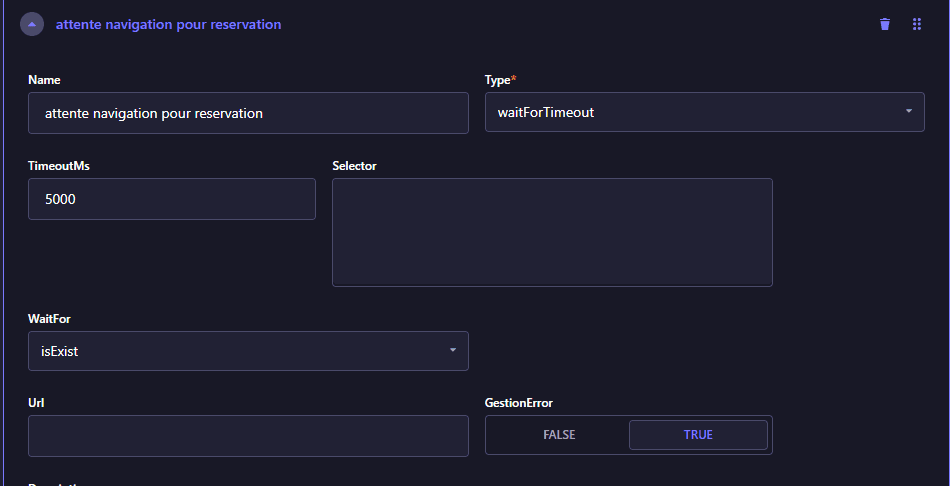Image resolution: width=950 pixels, height=486 pixels.
Task: Click the 'Url' field label
Action: click(x=37, y=403)
